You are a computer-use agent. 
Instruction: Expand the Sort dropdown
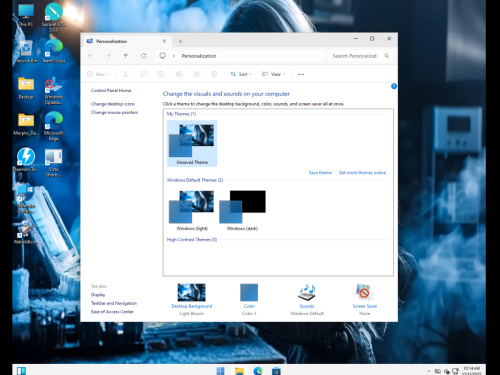pos(241,74)
